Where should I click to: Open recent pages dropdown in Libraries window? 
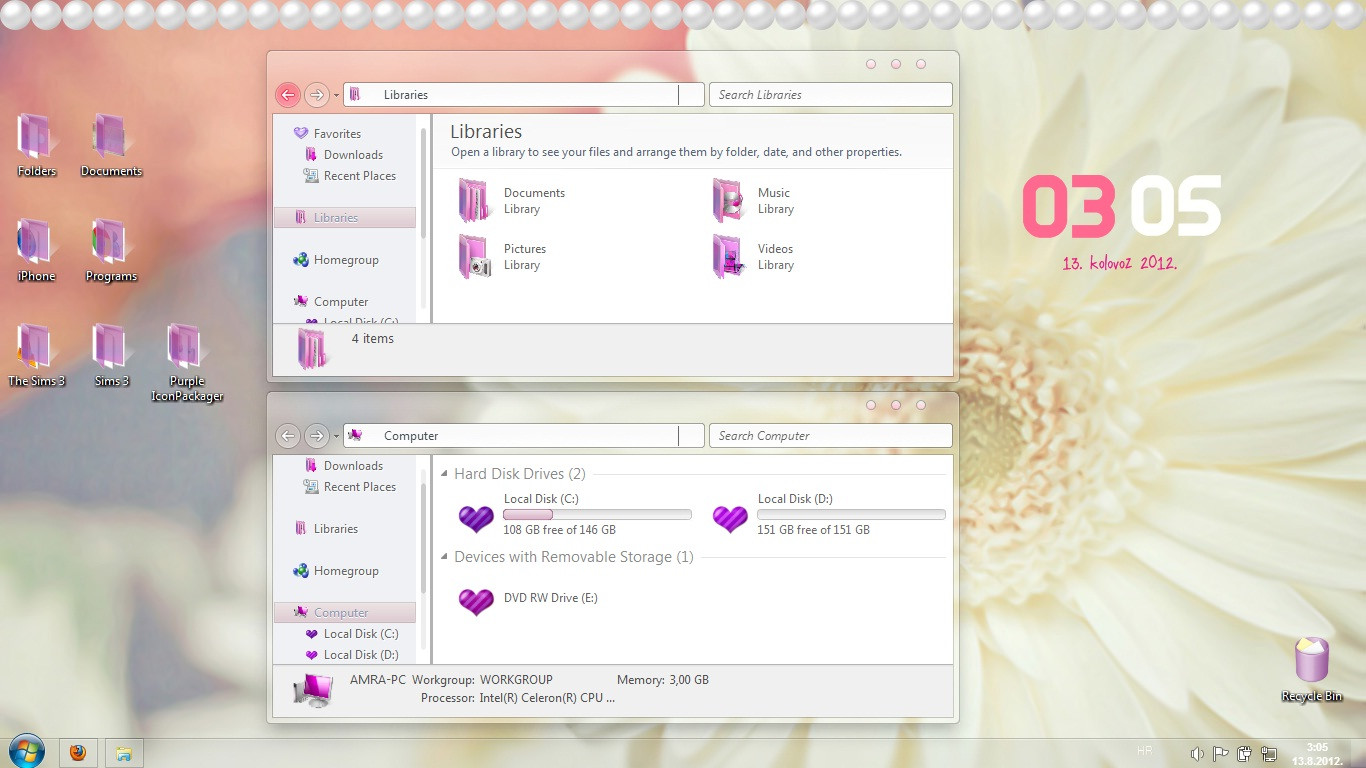coord(336,96)
